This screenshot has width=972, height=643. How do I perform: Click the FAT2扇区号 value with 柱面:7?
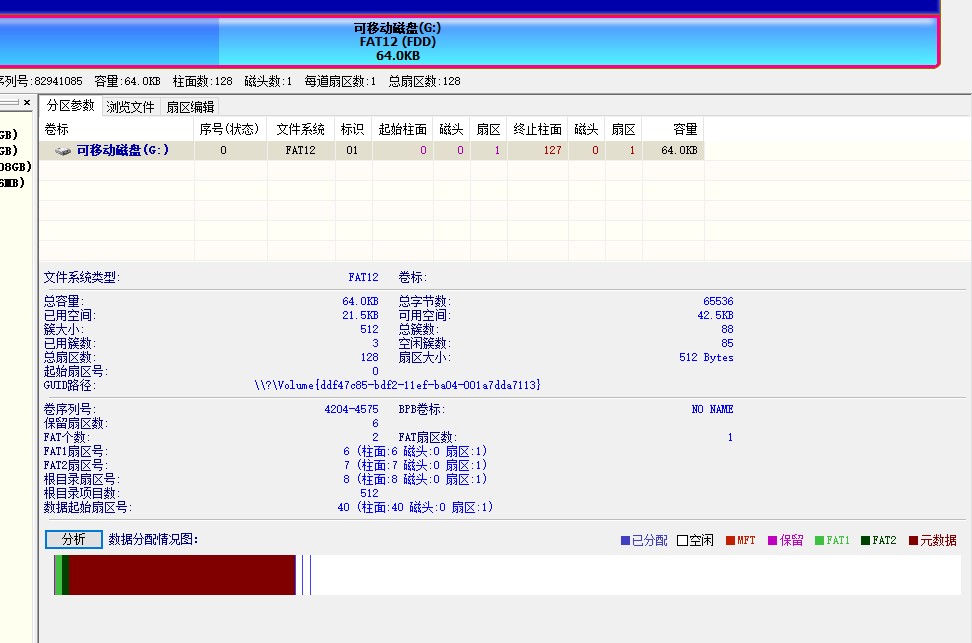tap(415, 465)
